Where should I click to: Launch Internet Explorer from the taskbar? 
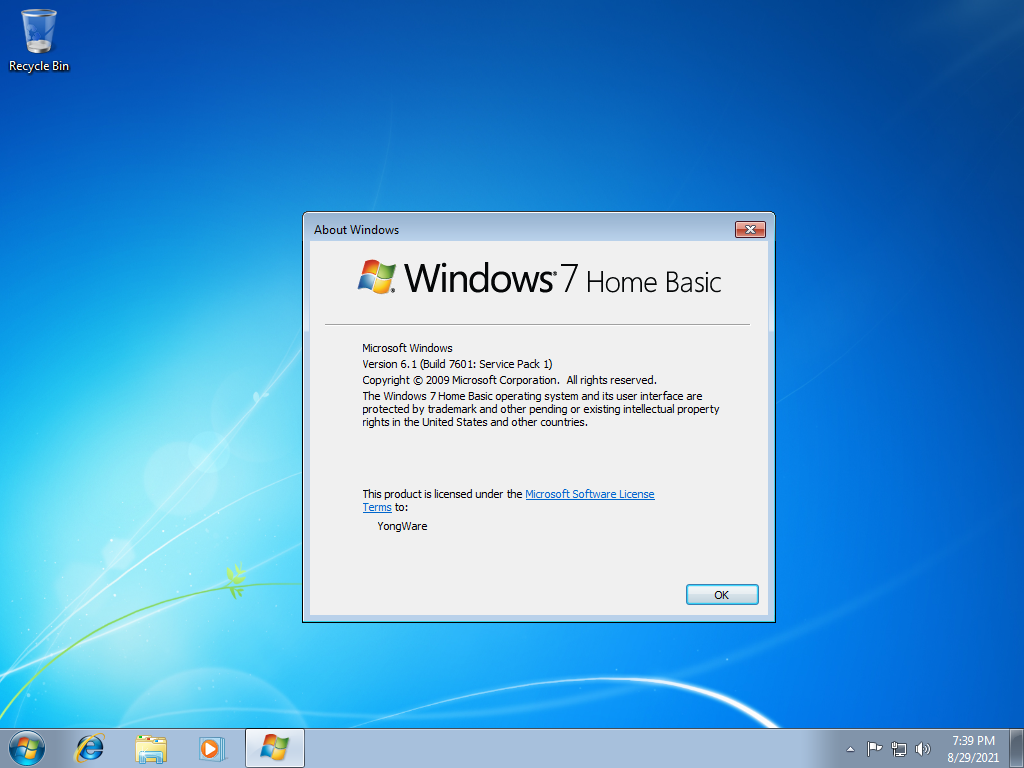[89, 748]
